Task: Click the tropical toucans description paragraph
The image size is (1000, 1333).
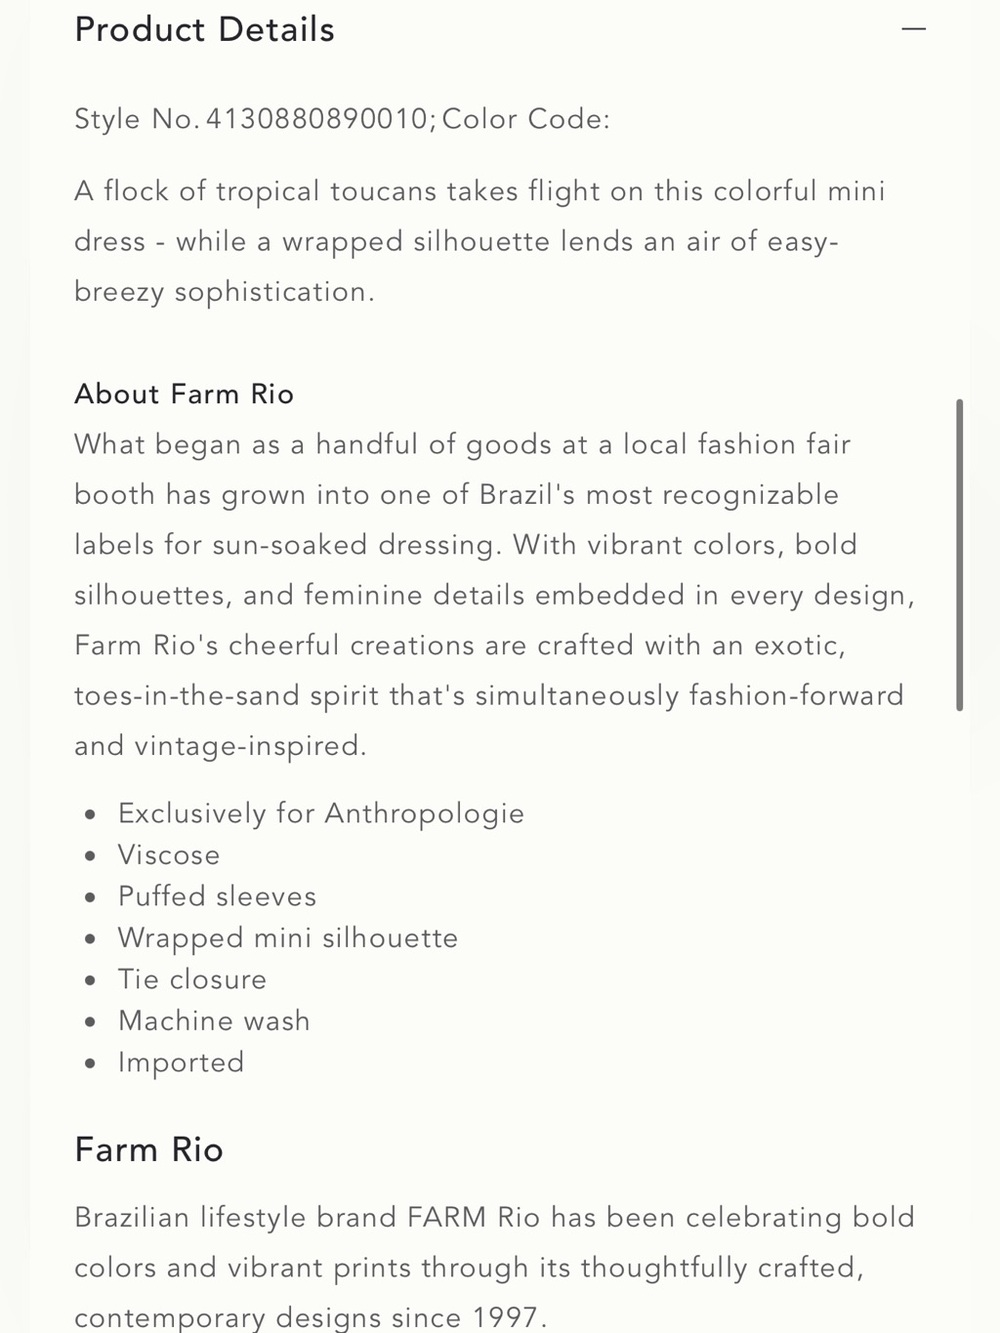Action: (480, 241)
